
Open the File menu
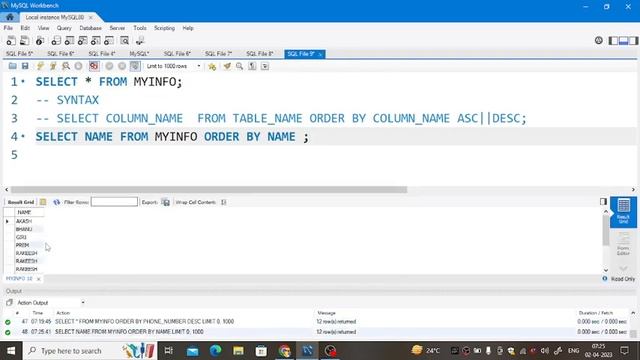pyautogui.click(x=8, y=28)
